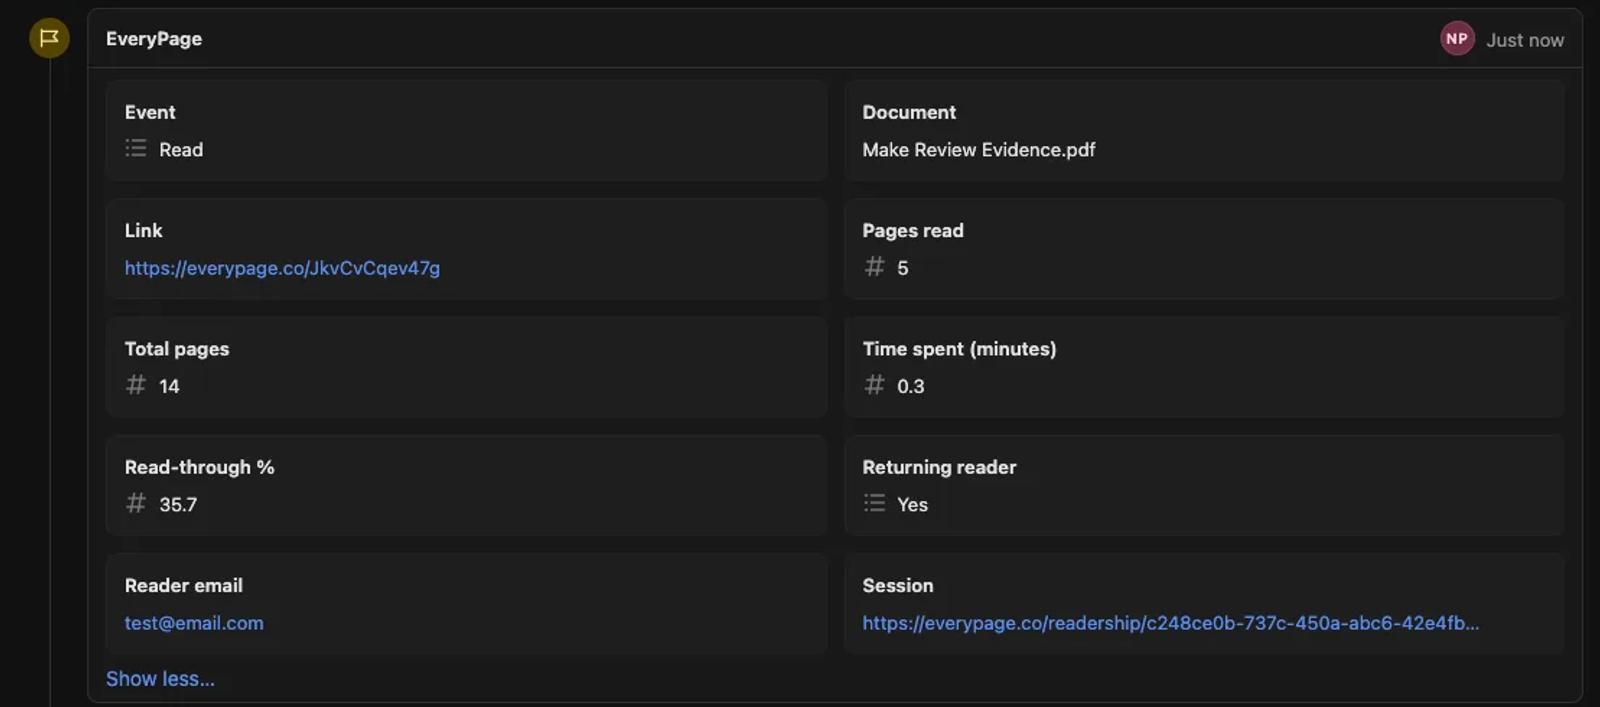Click the hash icon beside Time spent 0.3
Viewport: 1600px width, 707px height.
(x=874, y=385)
